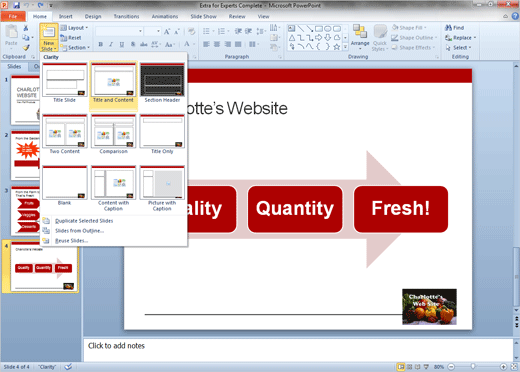Screen dimensions: 520x372
Task: Switch to the Transitions ribbon tab
Action: click(126, 16)
